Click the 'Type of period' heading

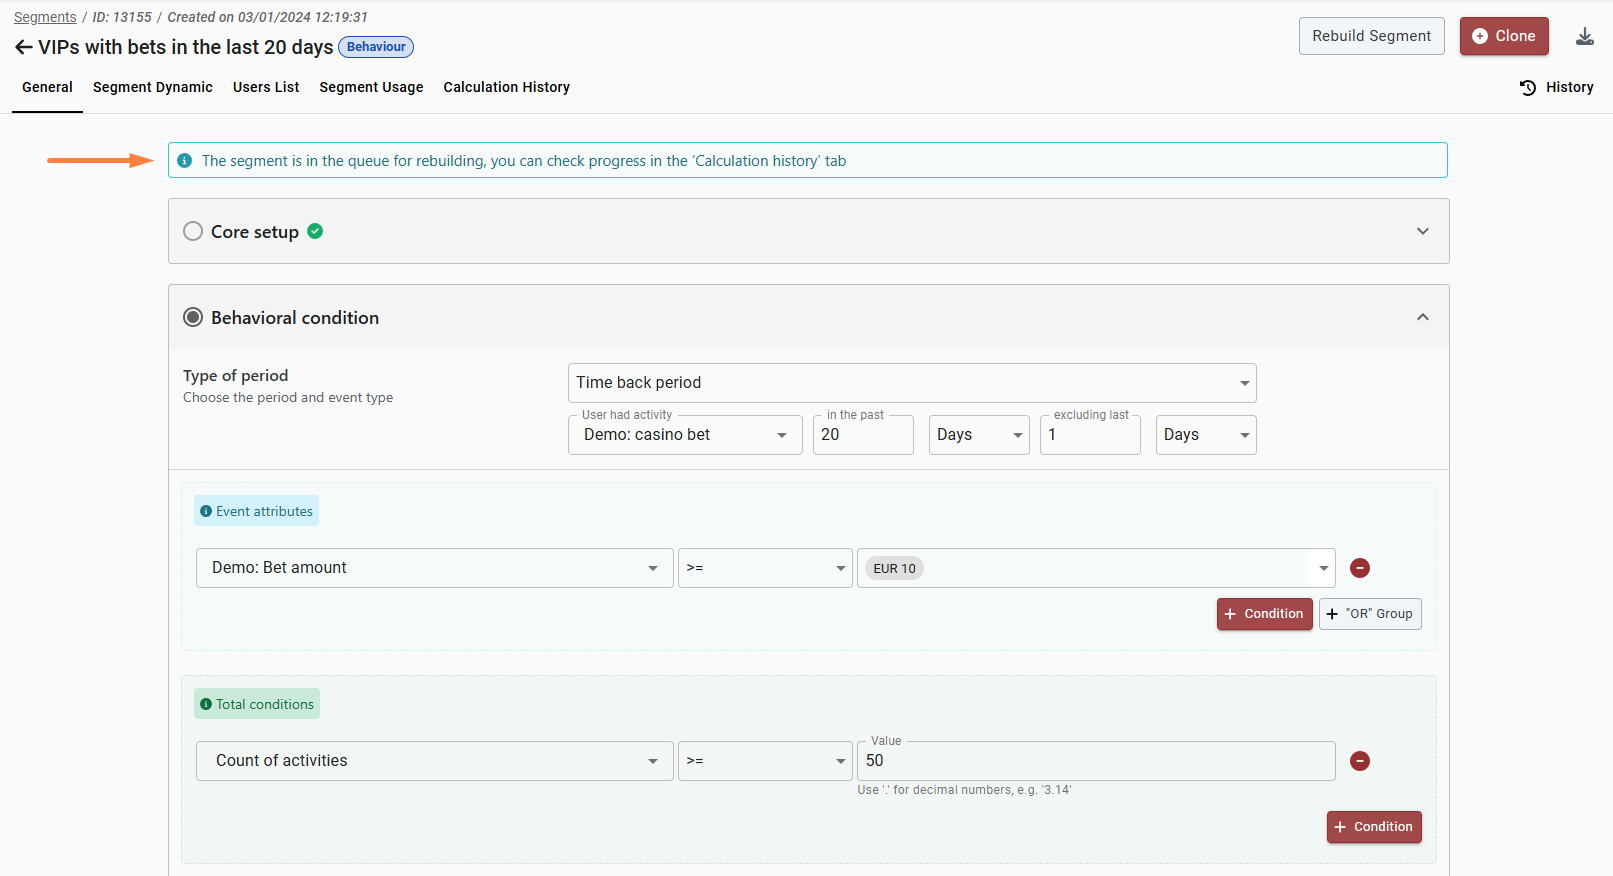tap(236, 376)
